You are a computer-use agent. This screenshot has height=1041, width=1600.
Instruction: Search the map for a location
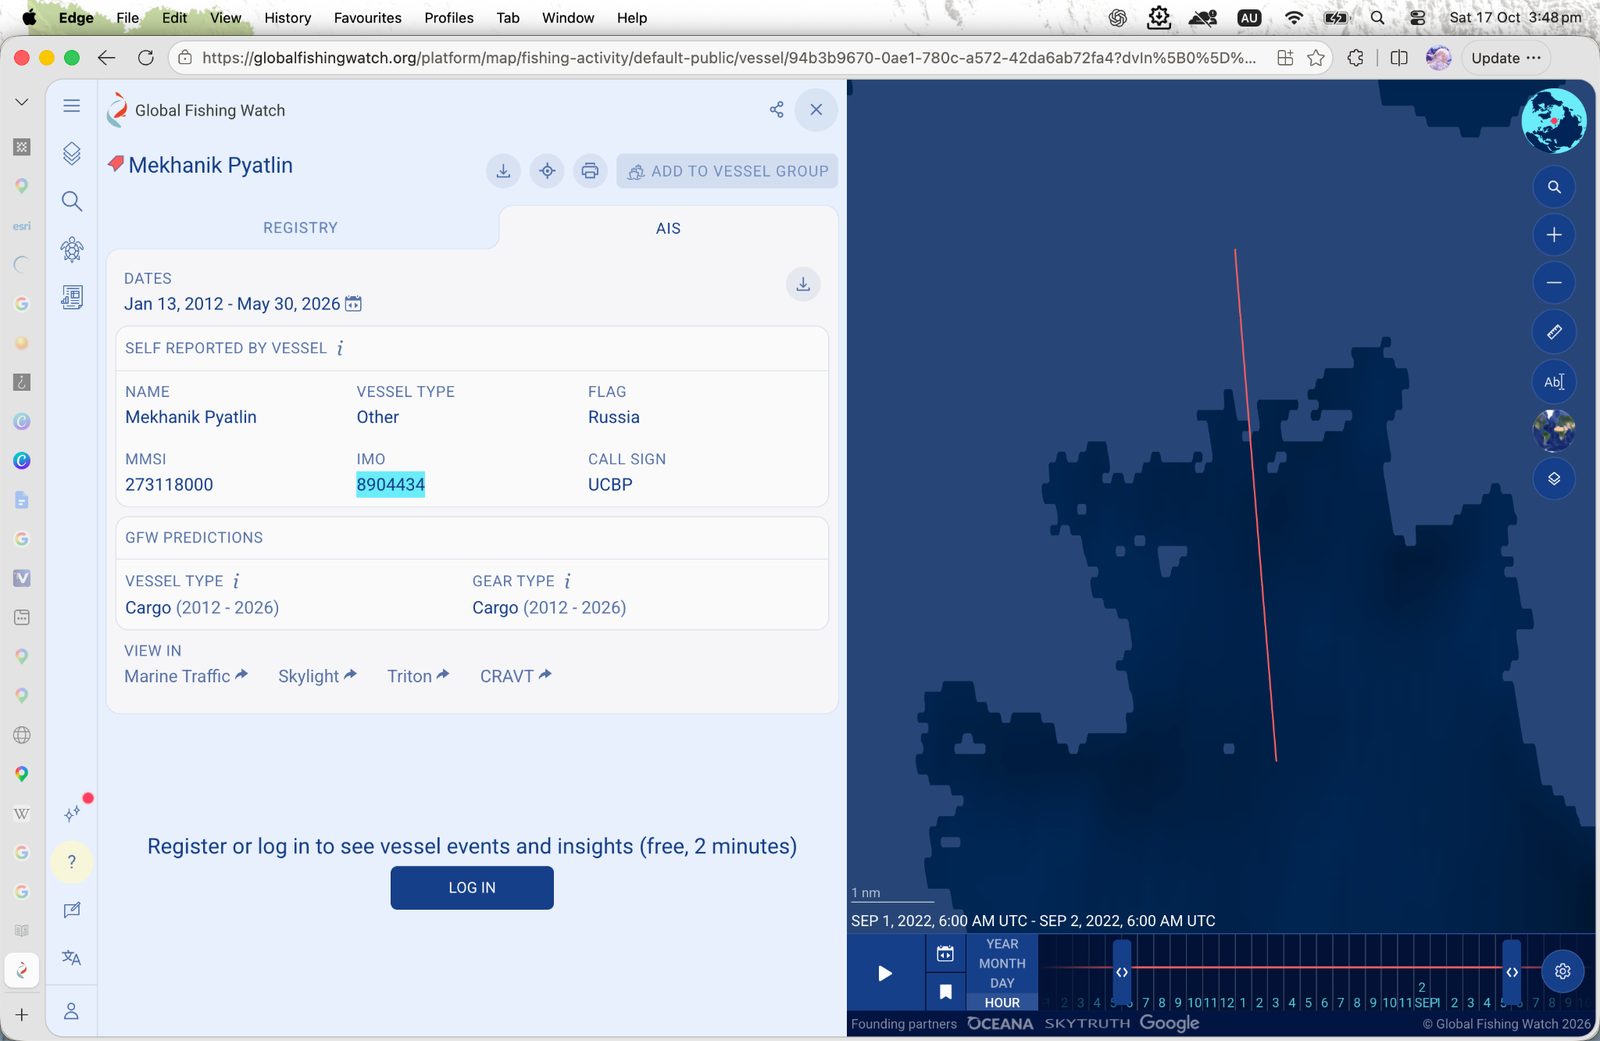click(1554, 187)
